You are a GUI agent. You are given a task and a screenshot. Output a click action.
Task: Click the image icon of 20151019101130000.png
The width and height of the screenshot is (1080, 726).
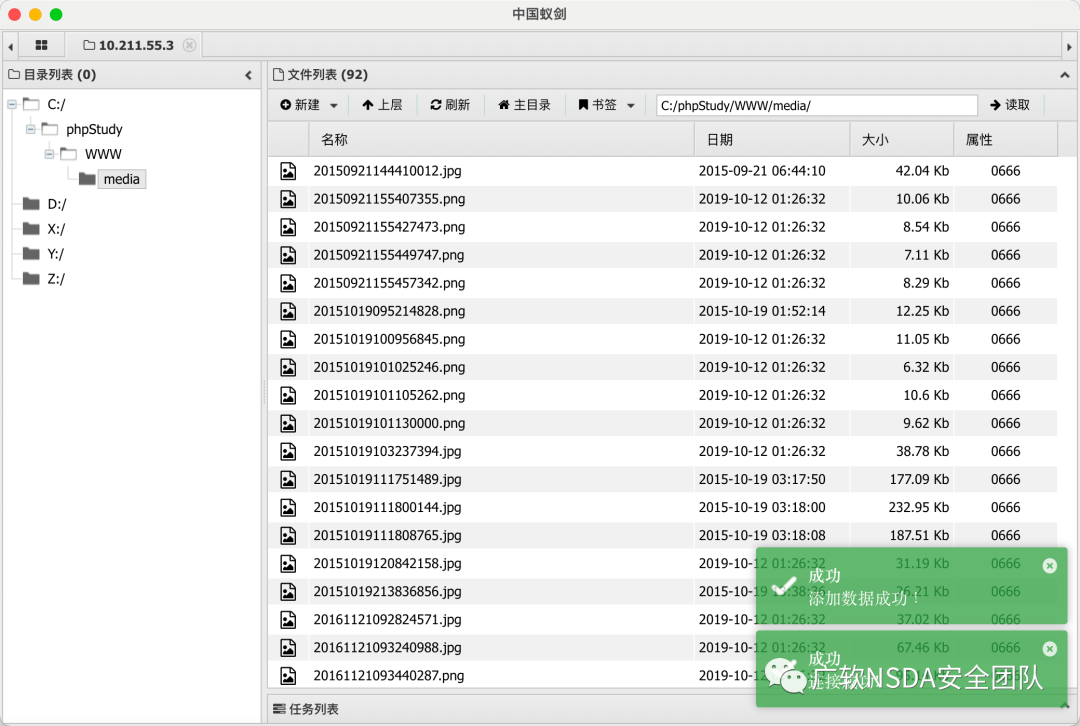point(288,424)
